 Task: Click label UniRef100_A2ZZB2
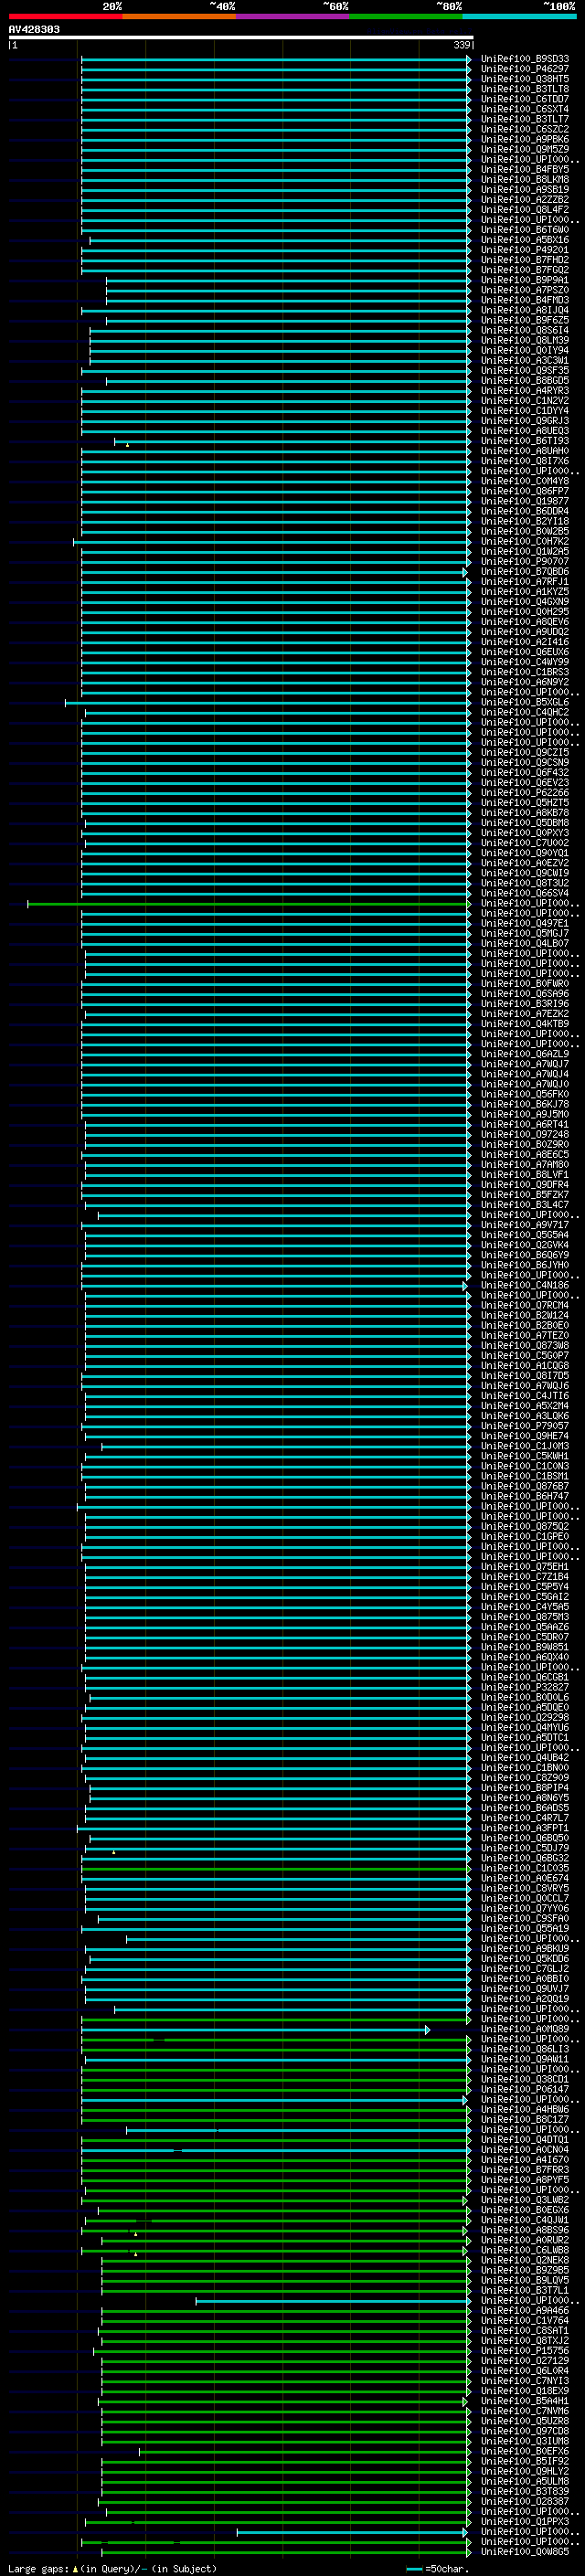(524, 200)
